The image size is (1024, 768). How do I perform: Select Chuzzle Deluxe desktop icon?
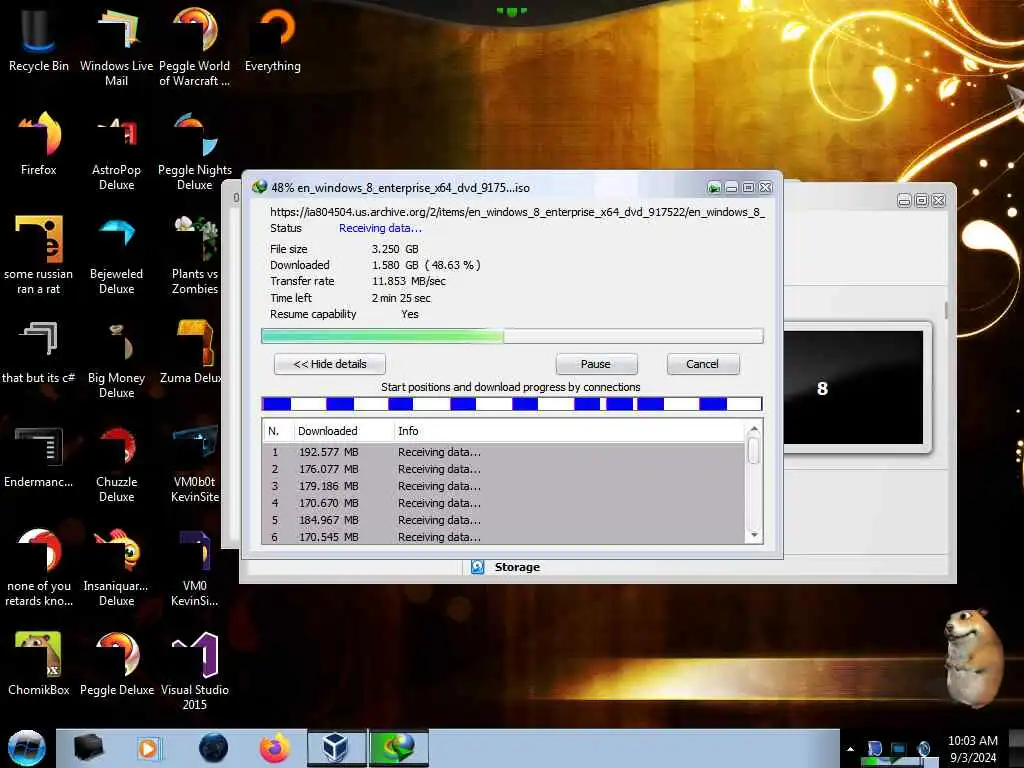click(116, 462)
